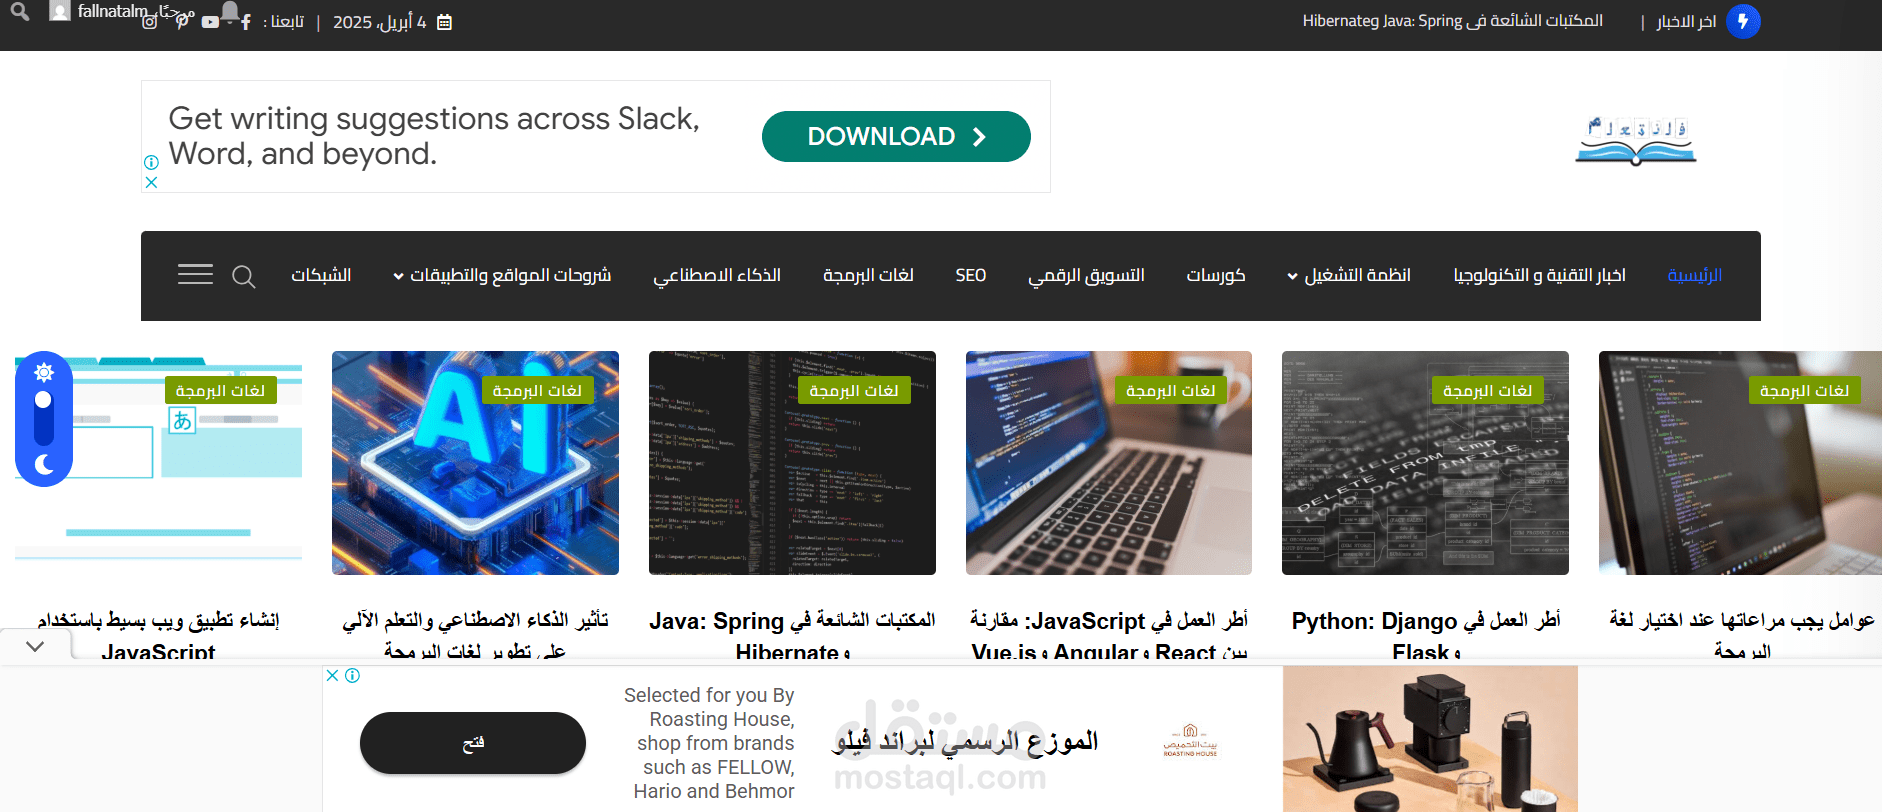Screen dimensions: 1882x812
Task: Open article title عوامل يجب مراعاتها عند اختيار
Action: (1742, 635)
